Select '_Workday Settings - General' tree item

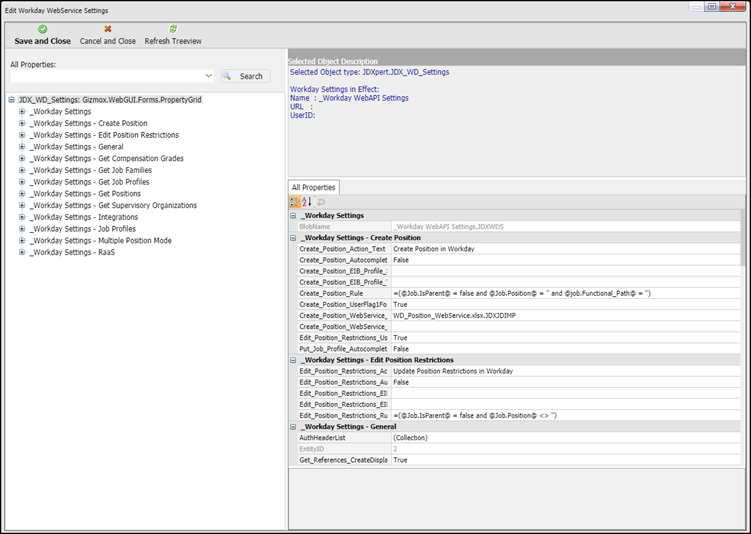(x=77, y=147)
